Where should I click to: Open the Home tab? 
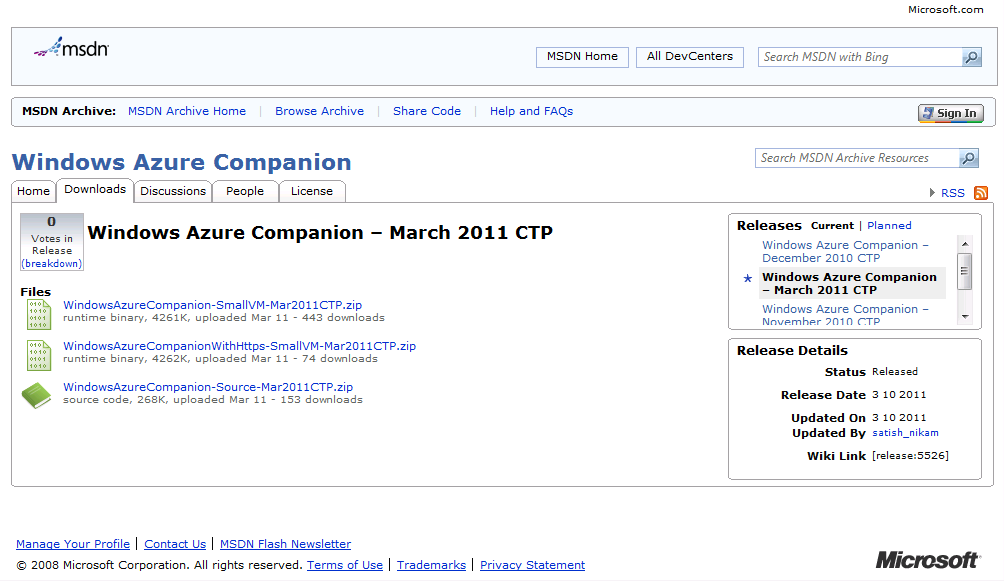(33, 191)
